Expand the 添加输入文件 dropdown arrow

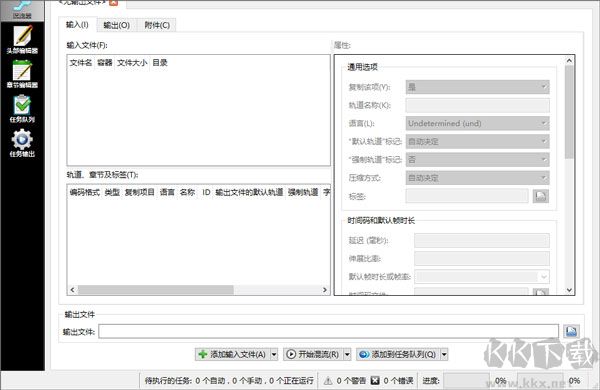[x=274, y=354]
